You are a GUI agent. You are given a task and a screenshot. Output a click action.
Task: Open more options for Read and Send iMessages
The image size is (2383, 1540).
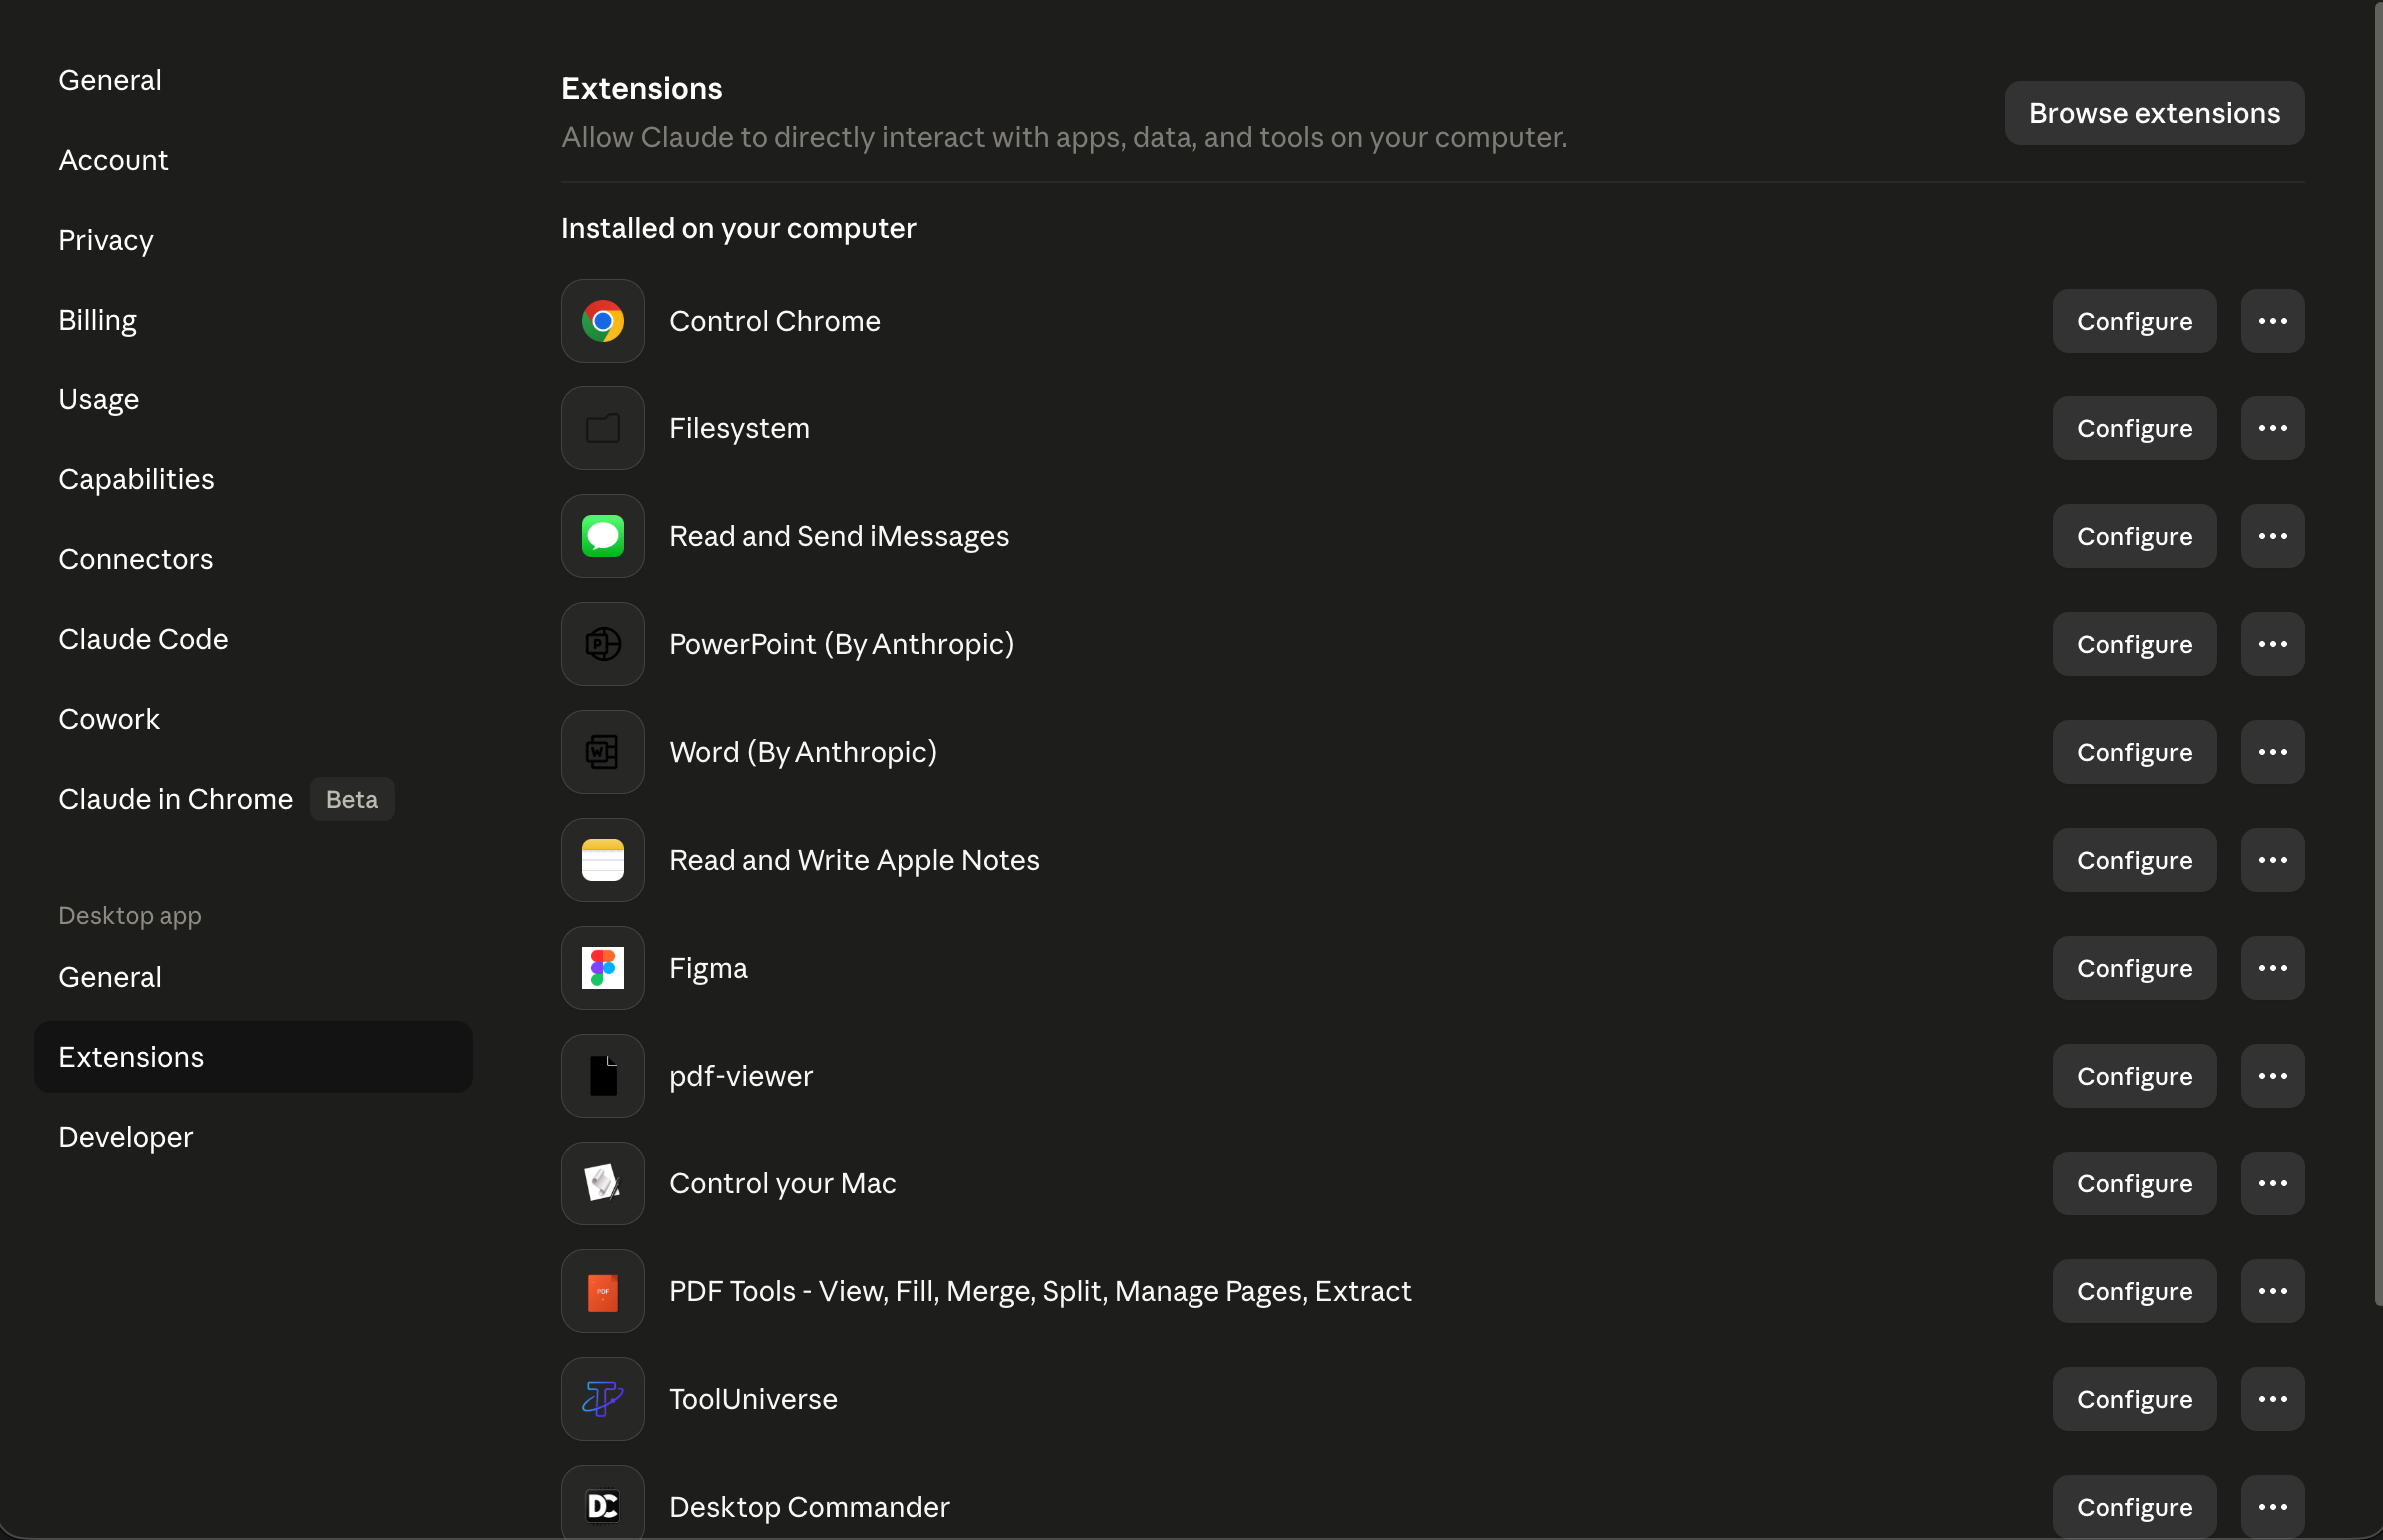tap(2273, 537)
